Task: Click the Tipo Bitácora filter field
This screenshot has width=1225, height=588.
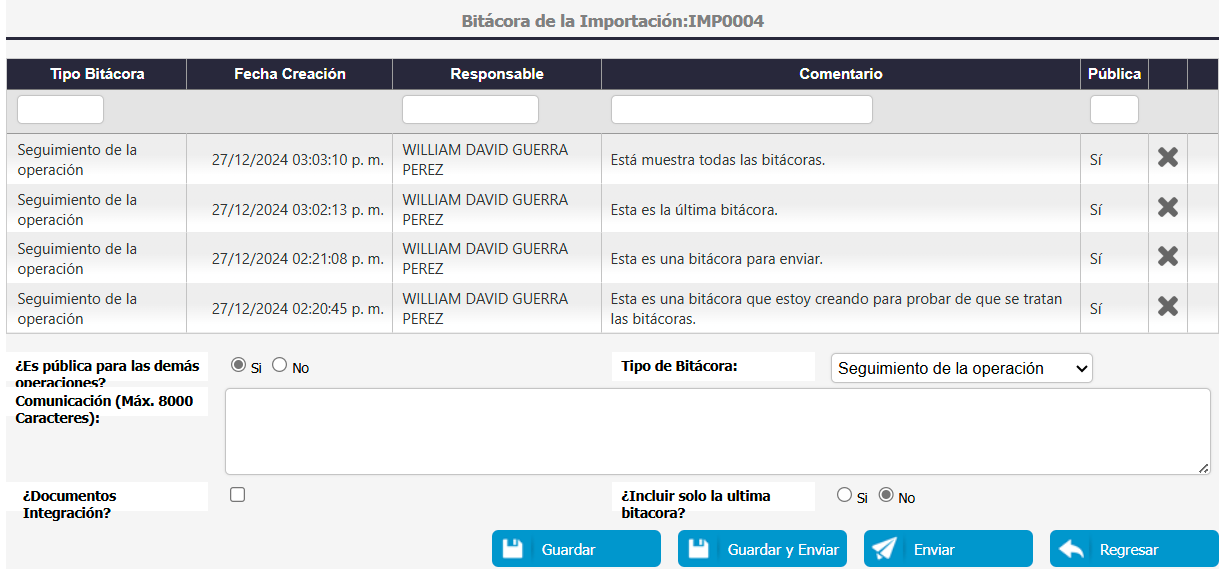Action: point(60,109)
